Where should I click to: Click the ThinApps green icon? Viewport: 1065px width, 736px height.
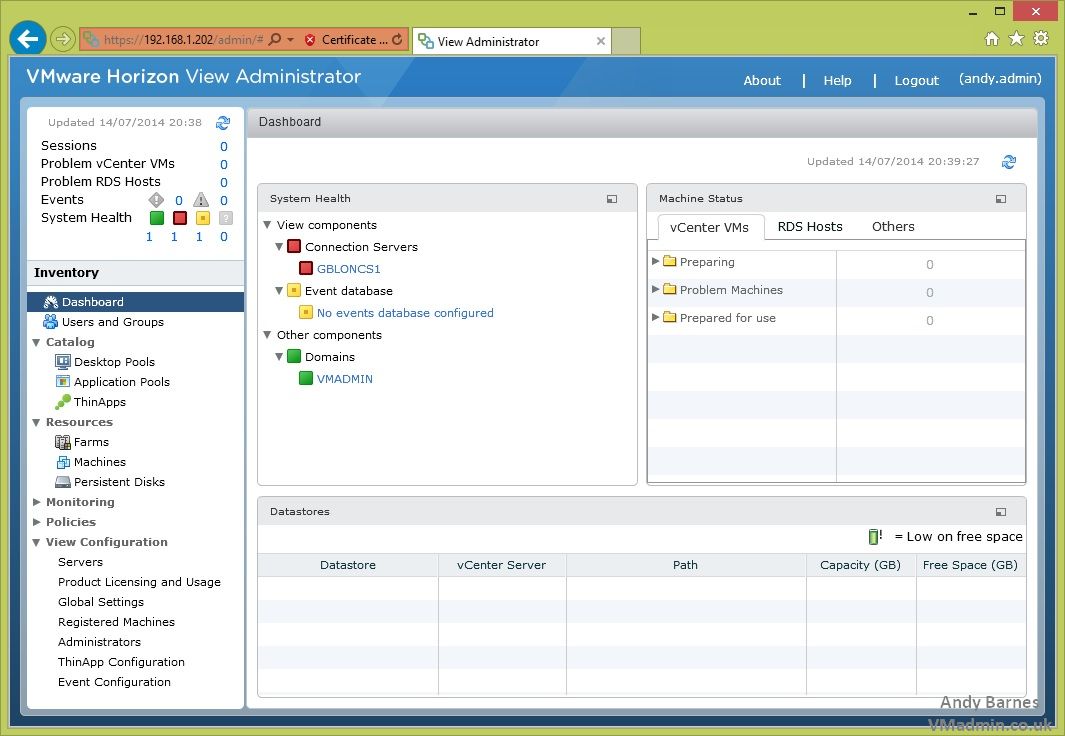pos(62,402)
